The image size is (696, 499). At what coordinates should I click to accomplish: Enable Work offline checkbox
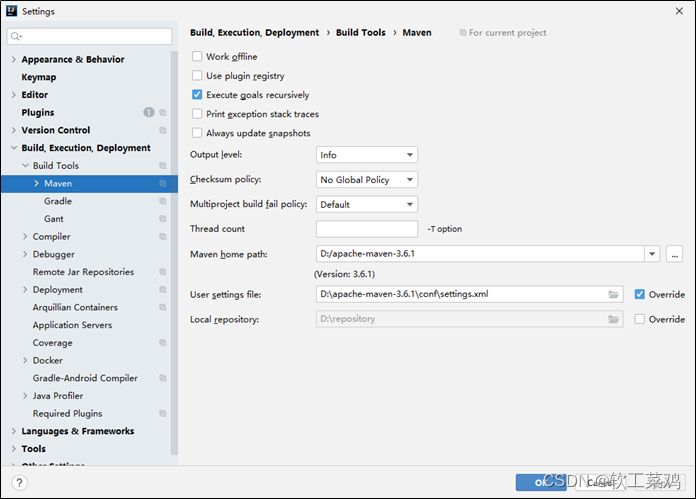coord(197,56)
